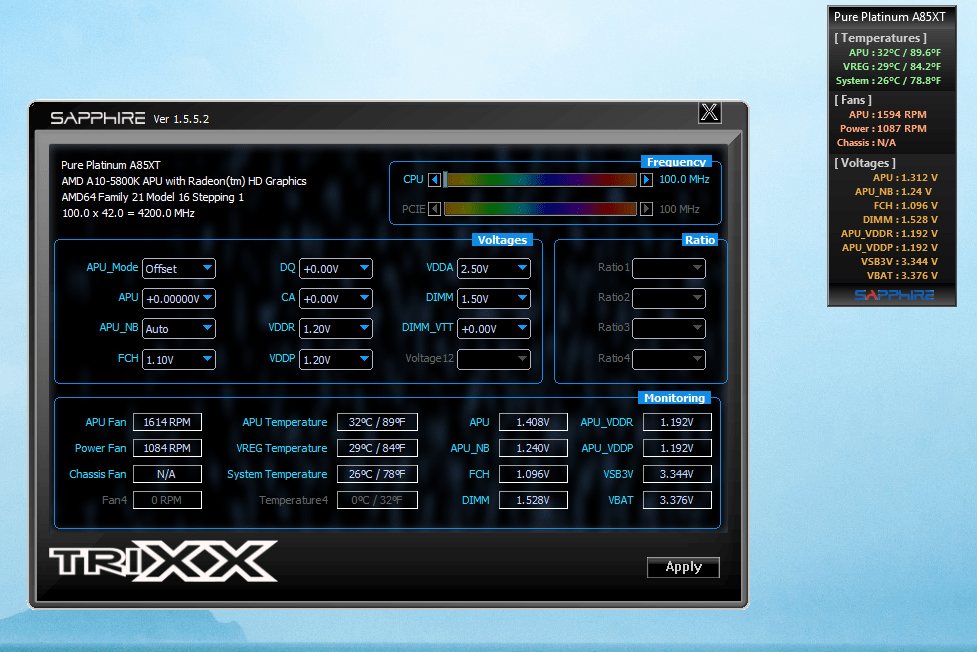Expand the APU_NB dropdown set to Auto
The height and width of the screenshot is (652, 977).
coord(179,328)
